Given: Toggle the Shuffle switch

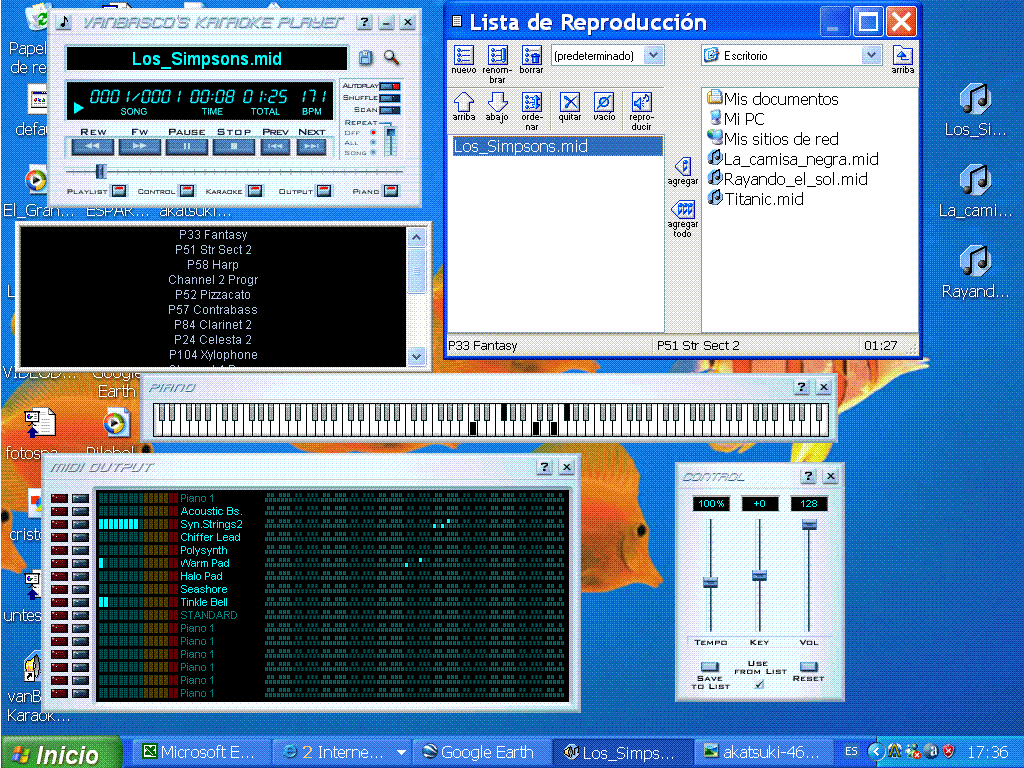Looking at the screenshot, I should coord(390,98).
